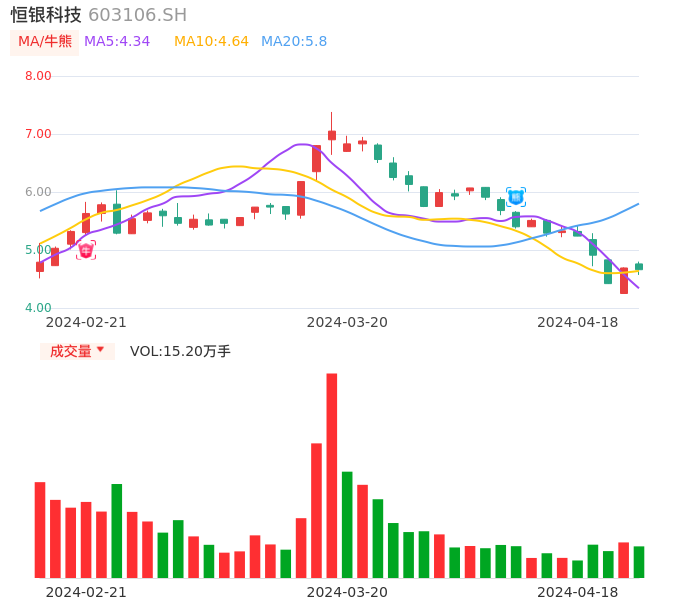Click the 4.00 price axis label
The width and height of the screenshot is (686, 606).
click(38, 308)
